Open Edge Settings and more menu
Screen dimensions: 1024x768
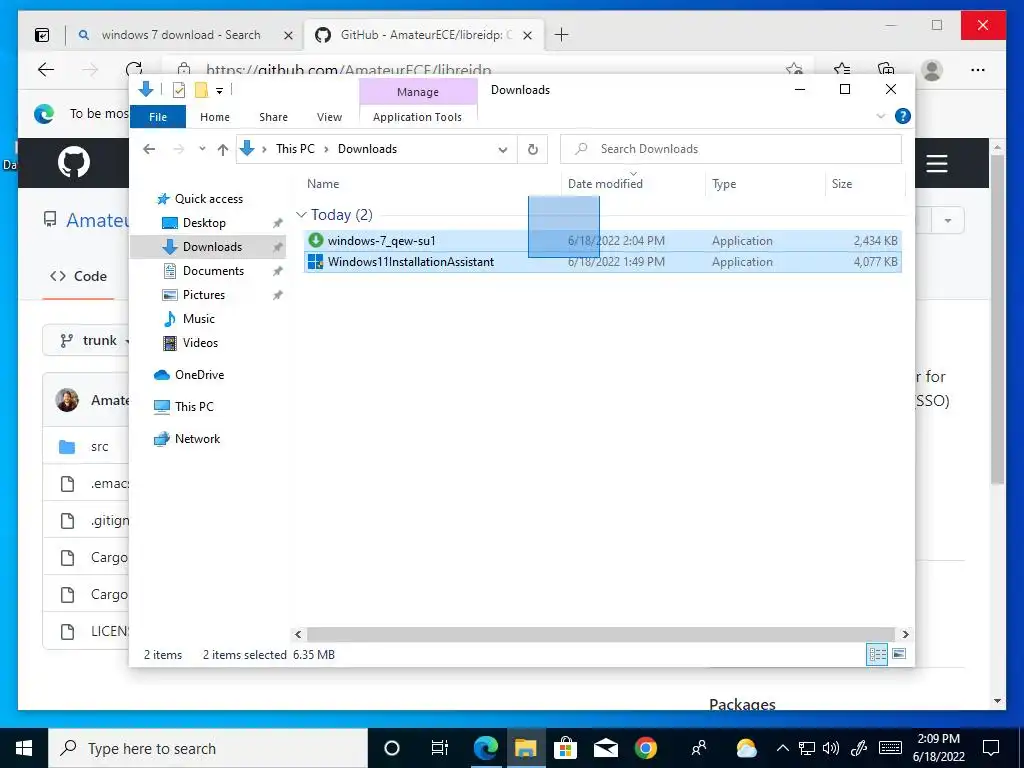click(x=978, y=70)
